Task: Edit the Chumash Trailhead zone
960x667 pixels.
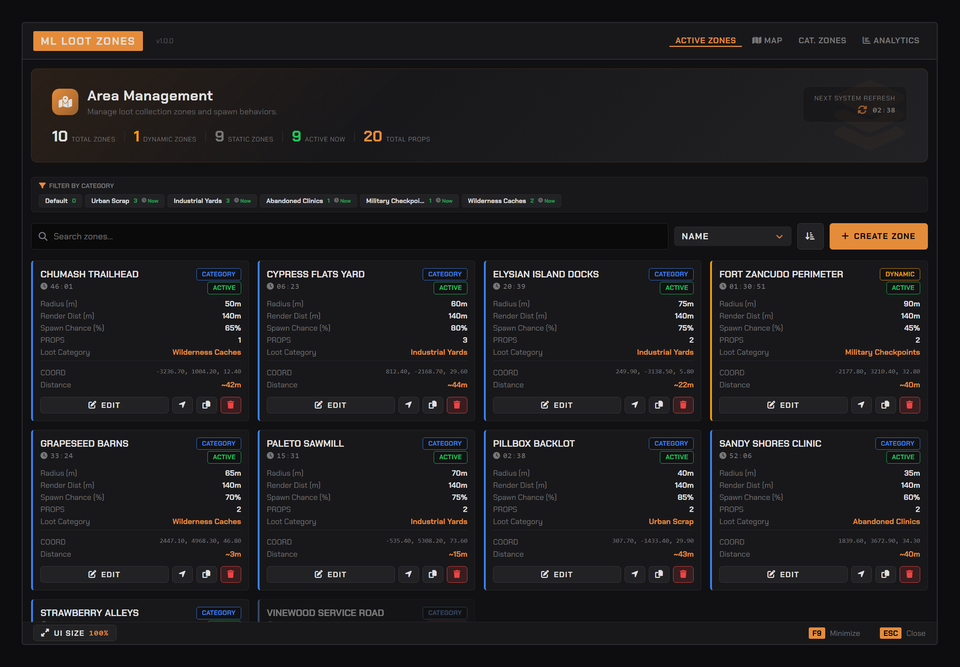Action: 104,405
